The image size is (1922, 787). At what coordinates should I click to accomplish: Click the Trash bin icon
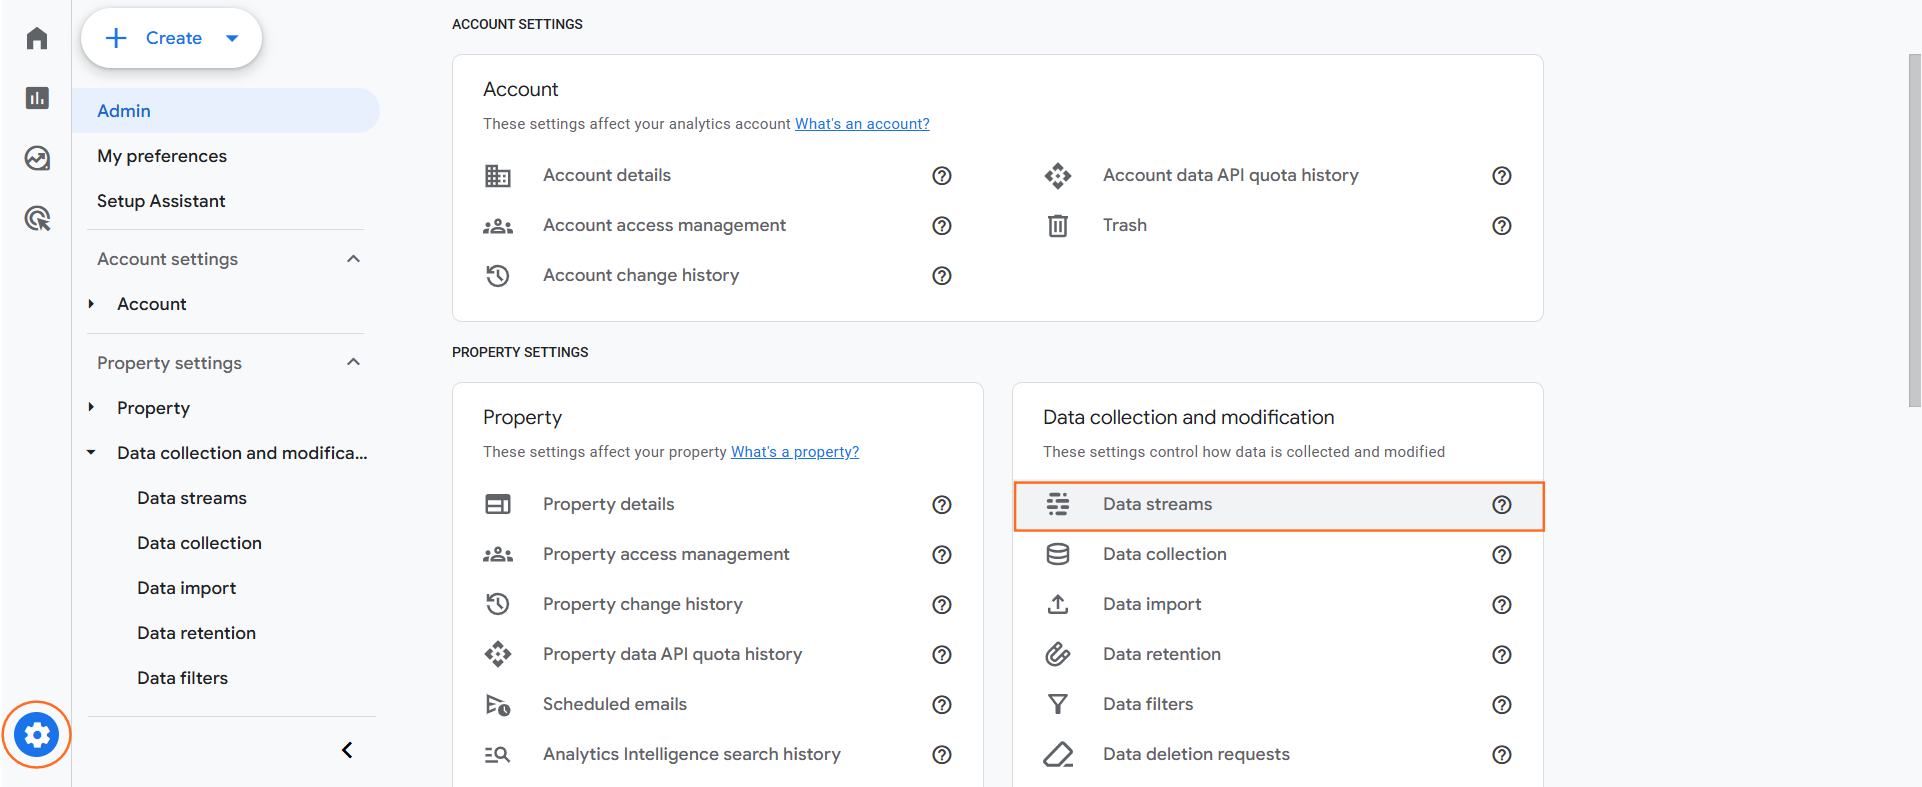coord(1058,226)
